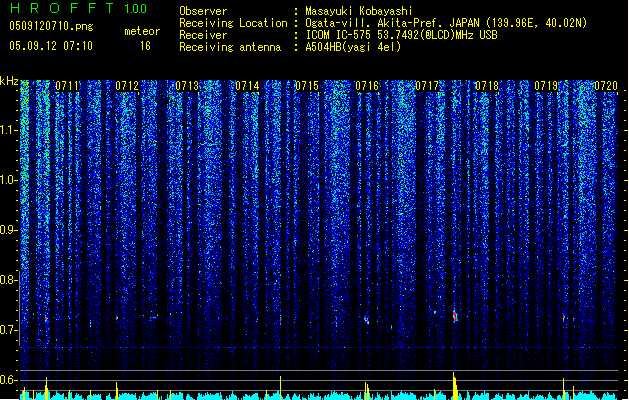Click the meteor echo just before 0716

367,320
